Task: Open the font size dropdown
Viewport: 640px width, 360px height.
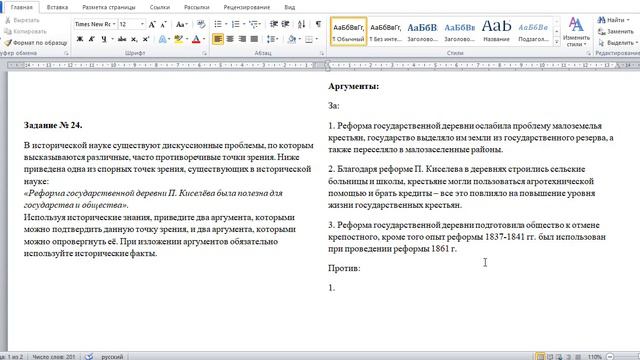Action: coord(142,24)
